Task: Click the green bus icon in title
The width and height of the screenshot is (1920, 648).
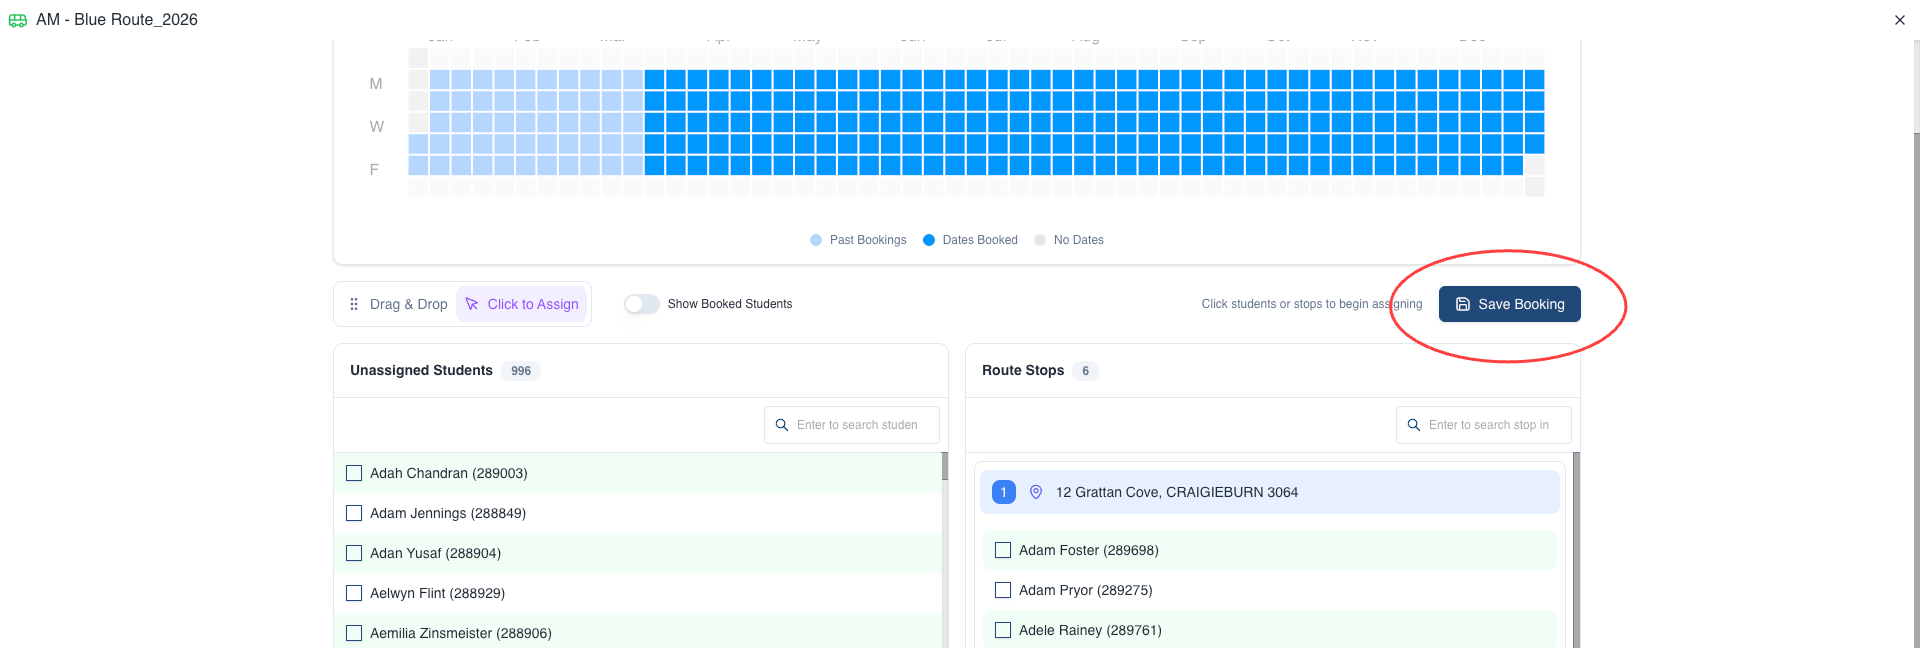Action: (x=18, y=20)
